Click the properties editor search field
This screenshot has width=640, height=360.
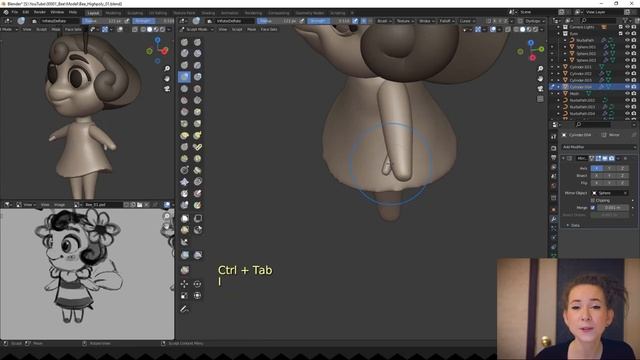(x=593, y=124)
